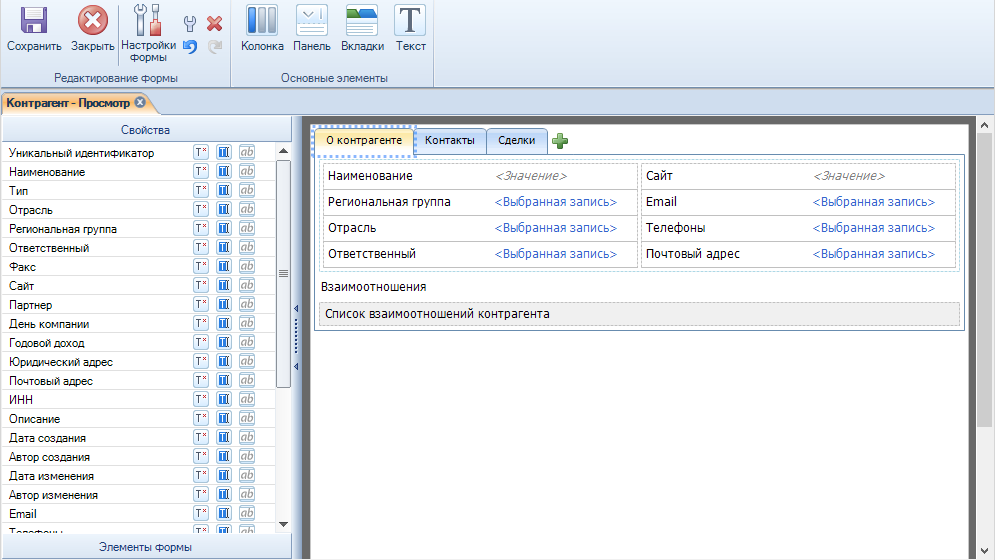
Task: Click column icon for Годовой доход
Action: pyautogui.click(x=224, y=343)
